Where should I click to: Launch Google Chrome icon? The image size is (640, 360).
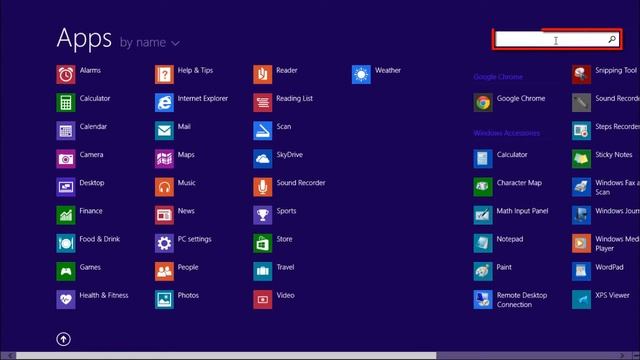coord(483,103)
